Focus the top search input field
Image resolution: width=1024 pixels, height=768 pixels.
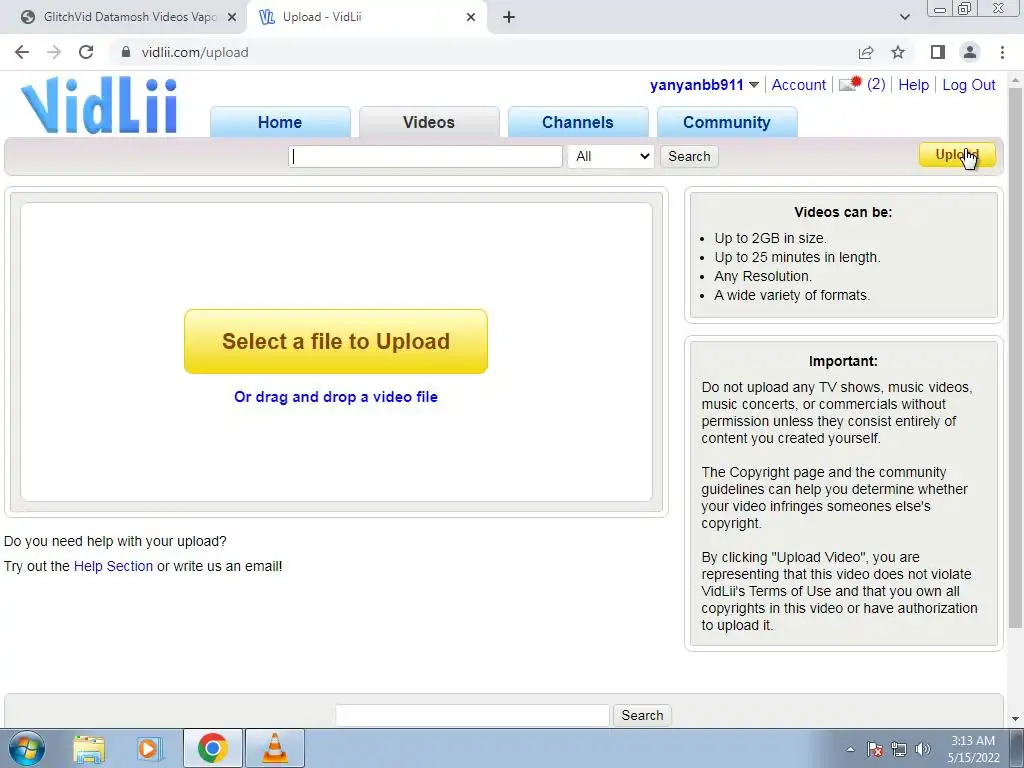425,156
